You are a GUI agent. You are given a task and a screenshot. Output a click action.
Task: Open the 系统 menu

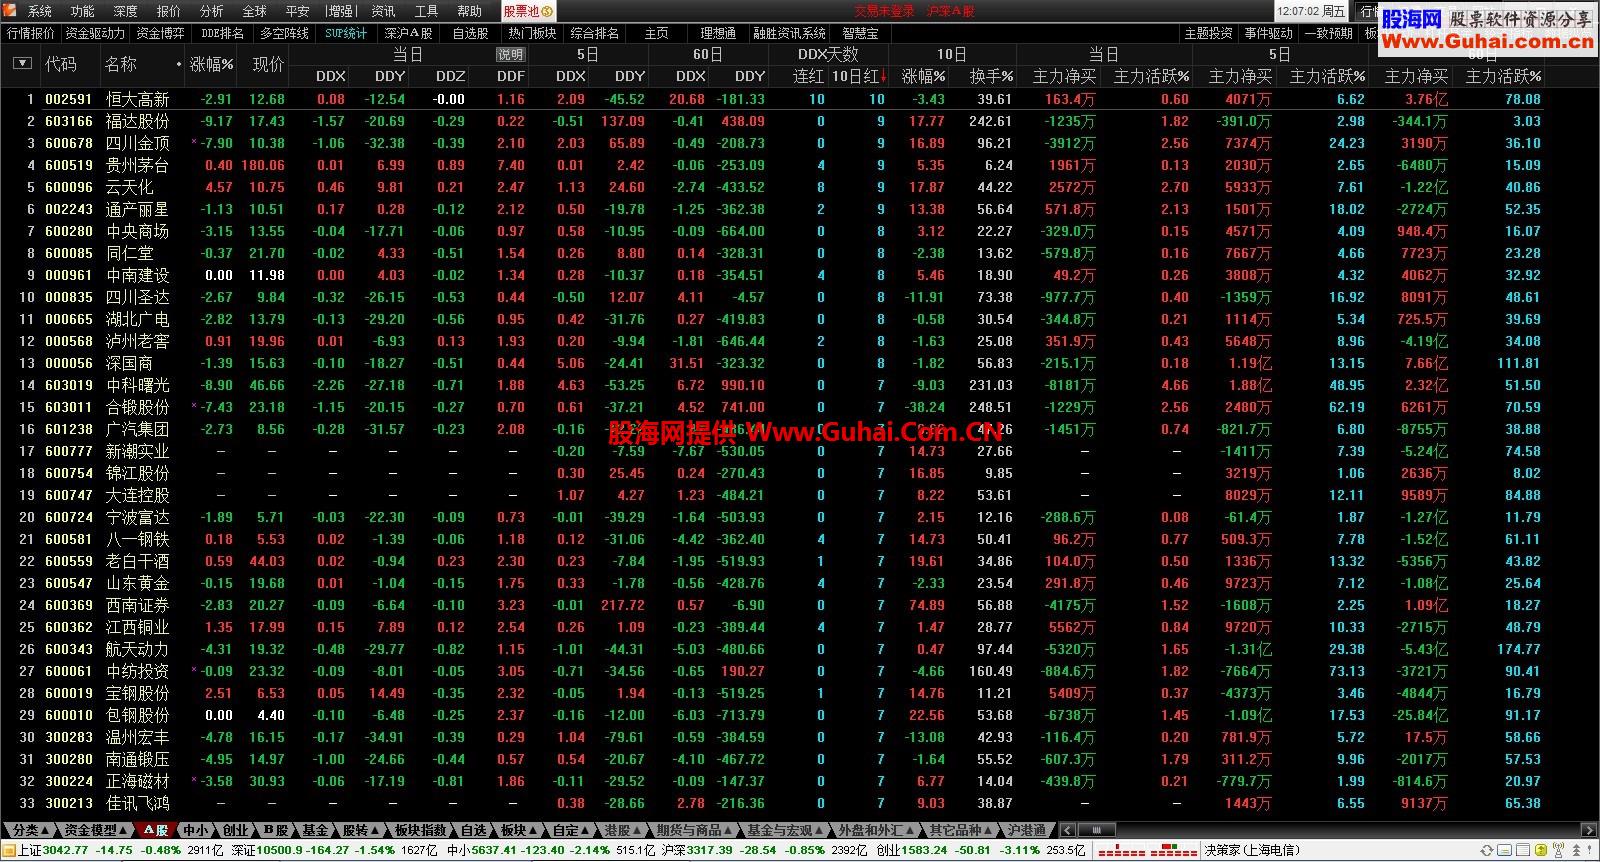[40, 11]
